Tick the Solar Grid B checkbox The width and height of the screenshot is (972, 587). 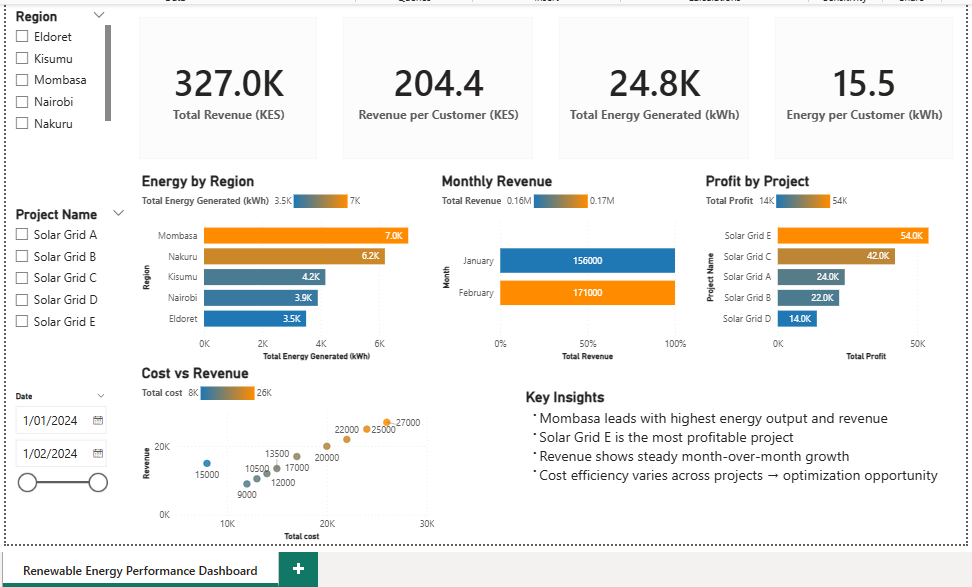22,256
